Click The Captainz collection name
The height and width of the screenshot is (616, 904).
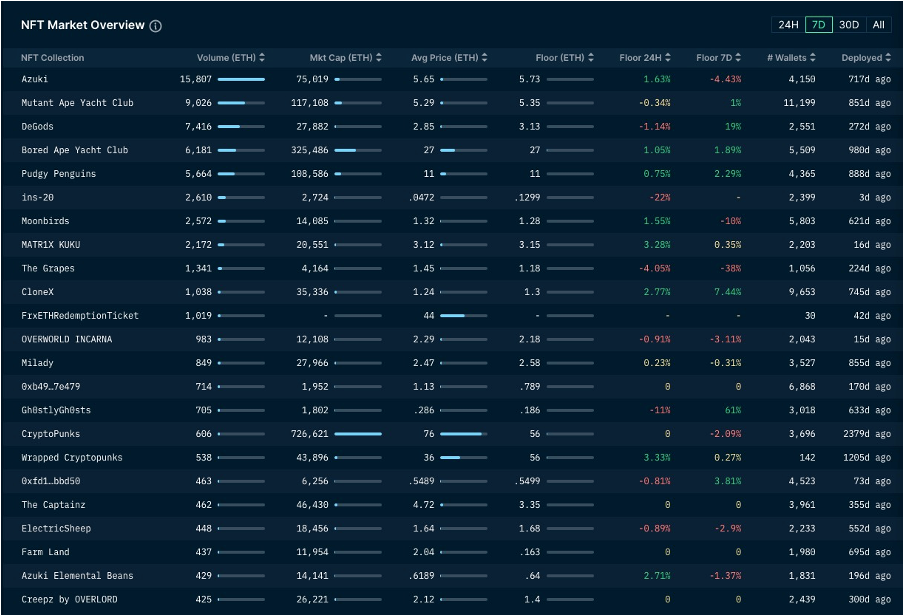[54, 505]
